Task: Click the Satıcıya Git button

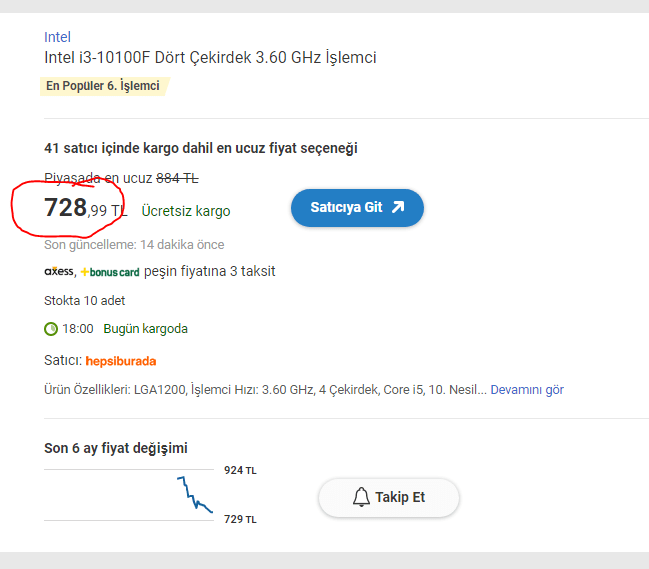Action: point(357,208)
